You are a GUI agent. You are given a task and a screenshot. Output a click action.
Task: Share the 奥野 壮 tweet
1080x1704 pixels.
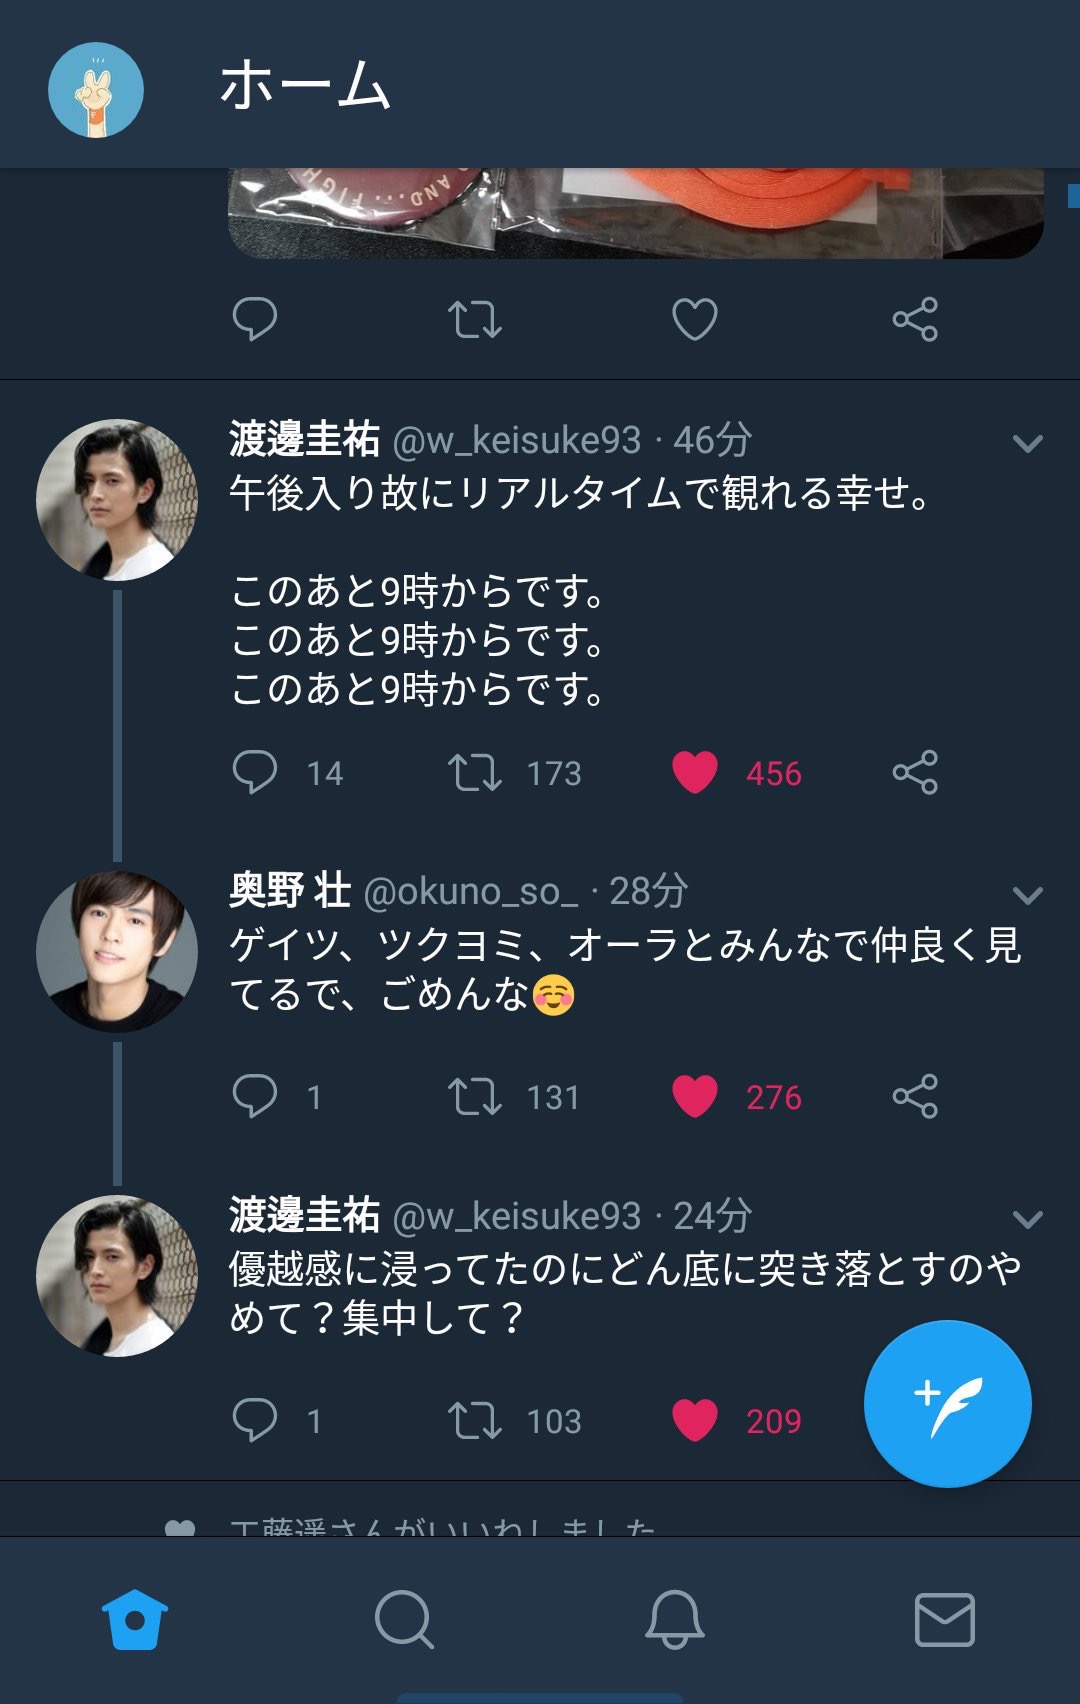click(x=915, y=1096)
